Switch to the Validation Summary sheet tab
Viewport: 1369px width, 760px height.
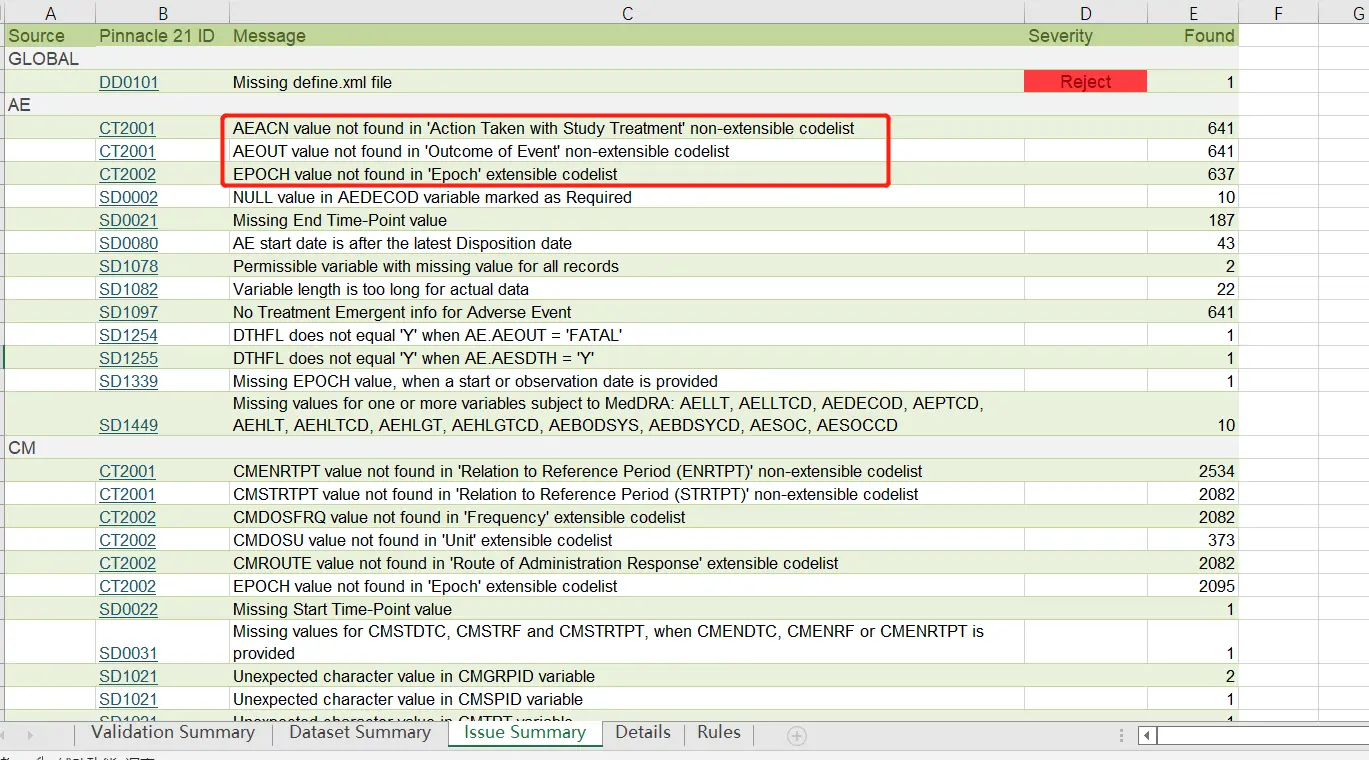[x=172, y=732]
